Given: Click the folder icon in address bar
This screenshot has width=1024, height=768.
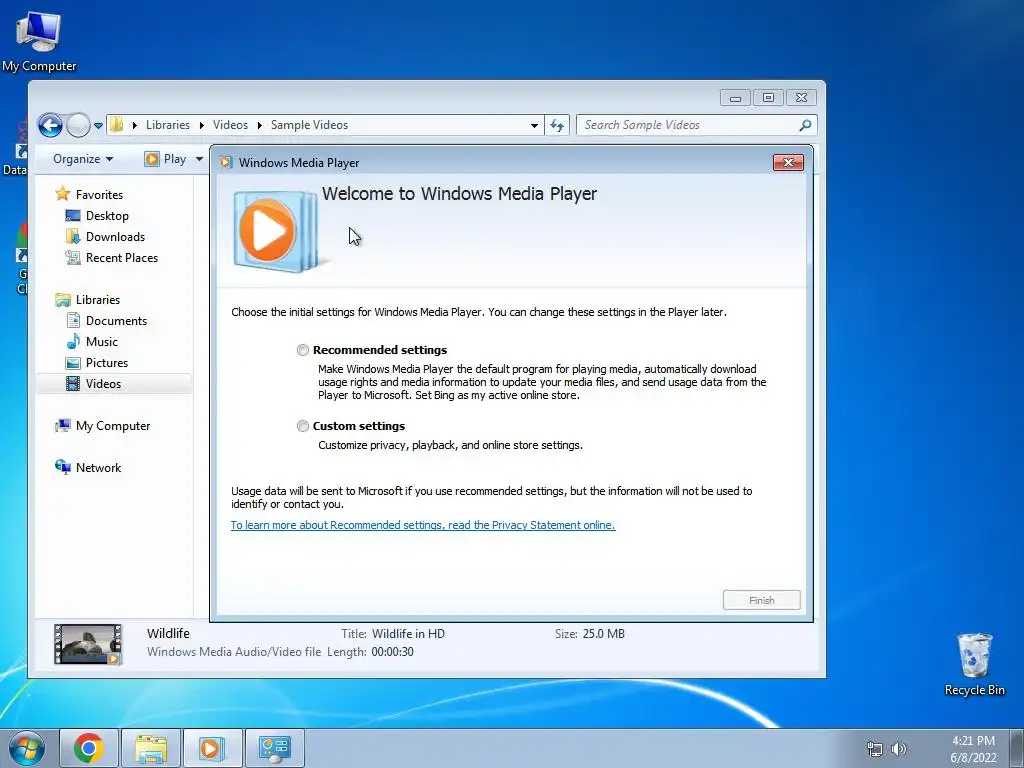Looking at the screenshot, I should click(117, 125).
